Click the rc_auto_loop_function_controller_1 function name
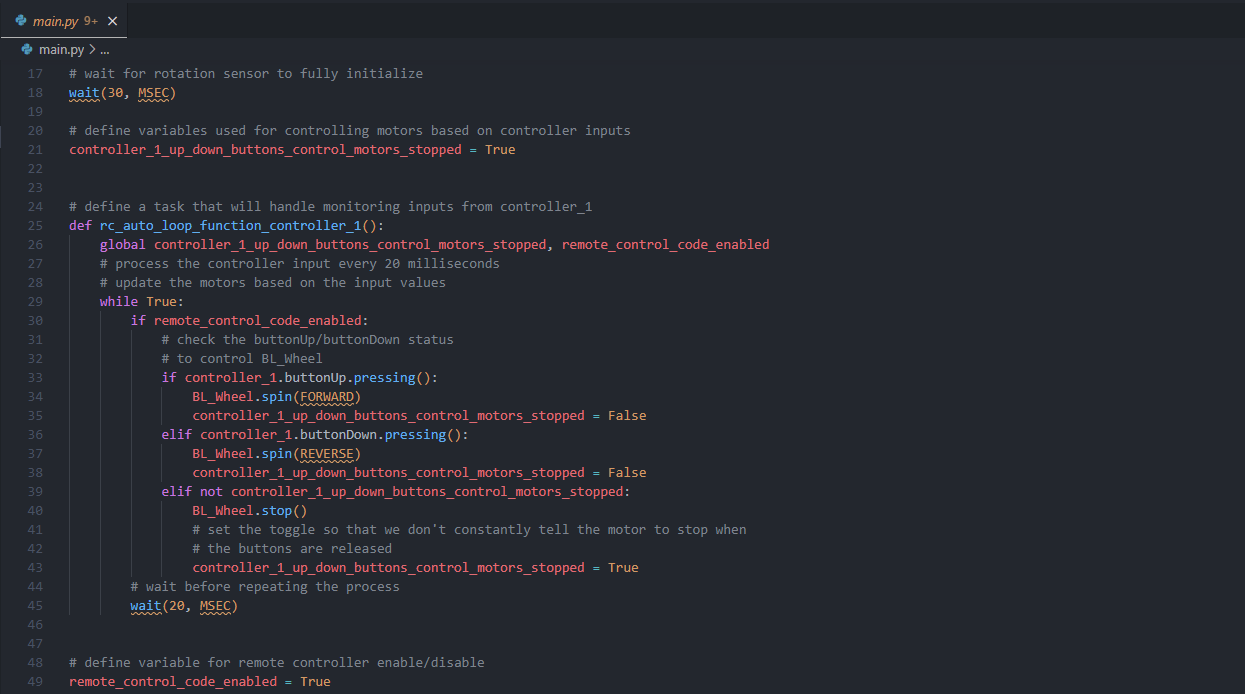Viewport: 1245px width, 694px height. point(233,226)
